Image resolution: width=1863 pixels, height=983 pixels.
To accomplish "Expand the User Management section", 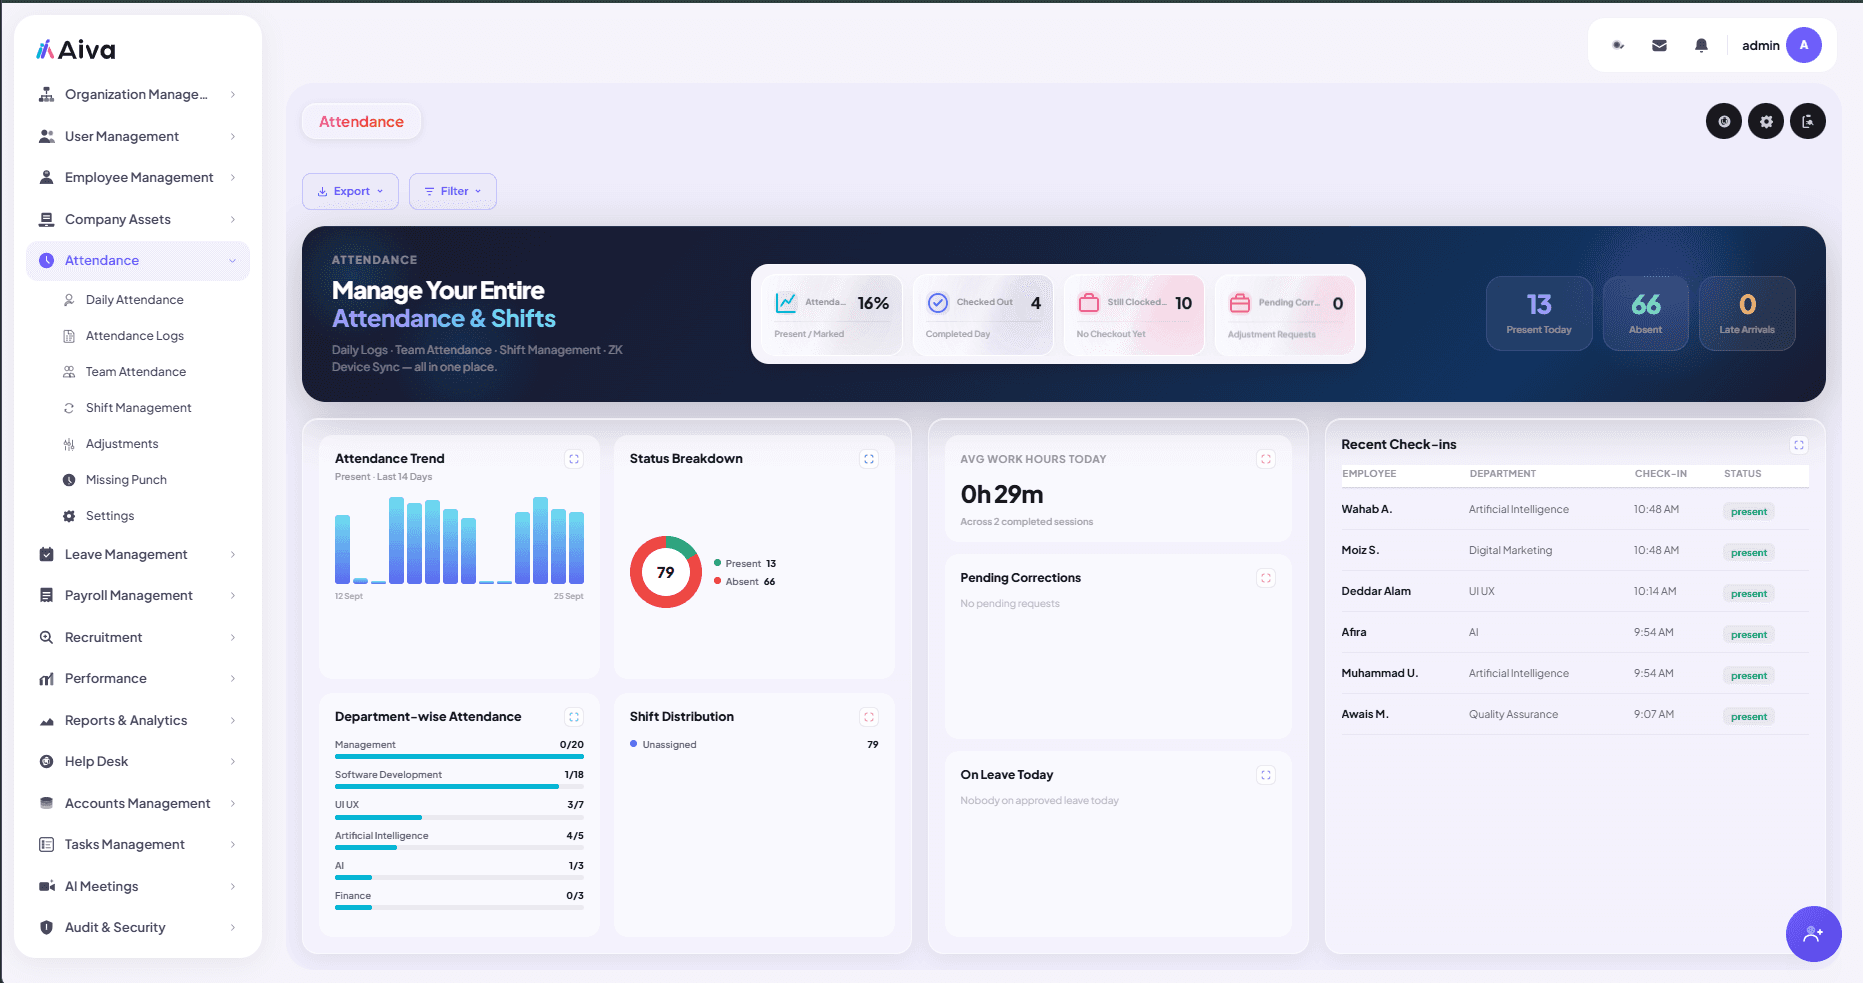I will pos(138,136).
